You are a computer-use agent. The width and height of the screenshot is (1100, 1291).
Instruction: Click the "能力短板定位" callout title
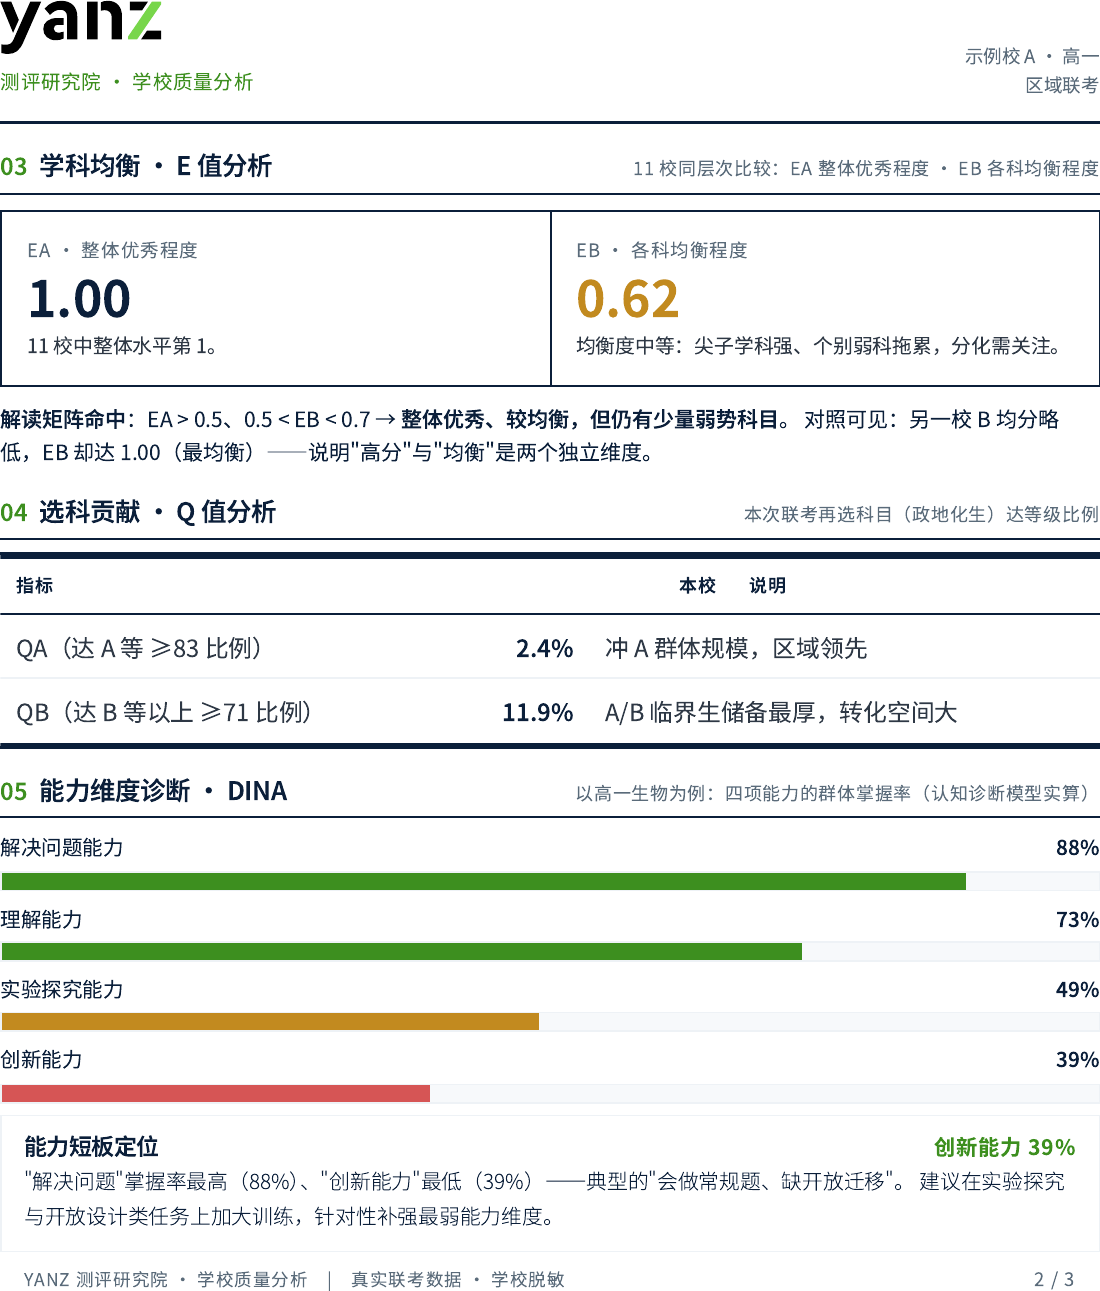92,1147
